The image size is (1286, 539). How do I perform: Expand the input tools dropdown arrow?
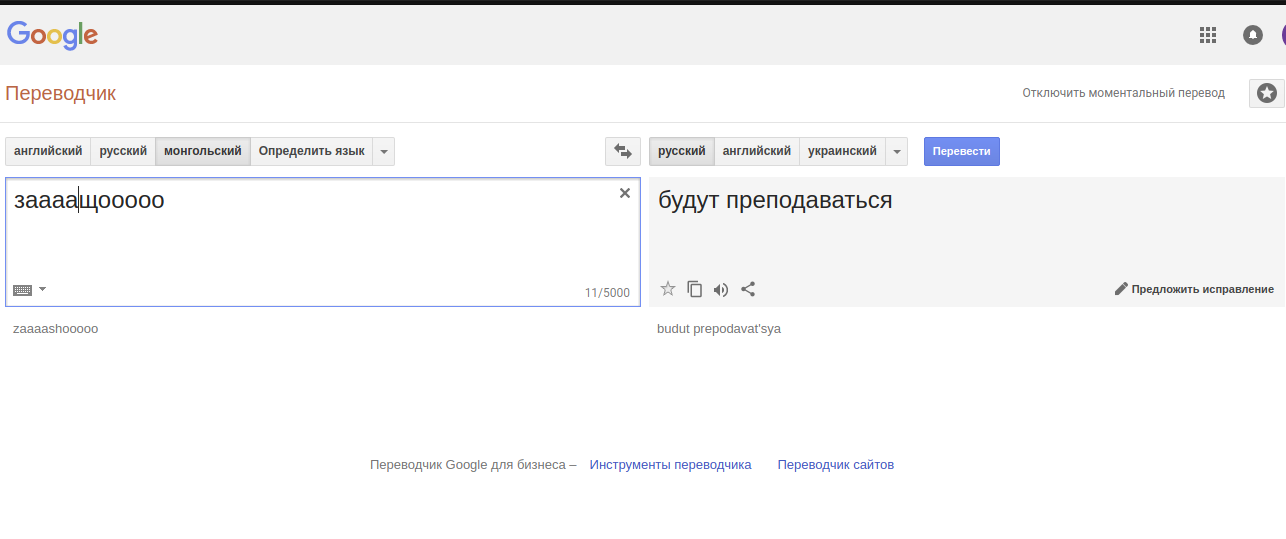click(42, 289)
